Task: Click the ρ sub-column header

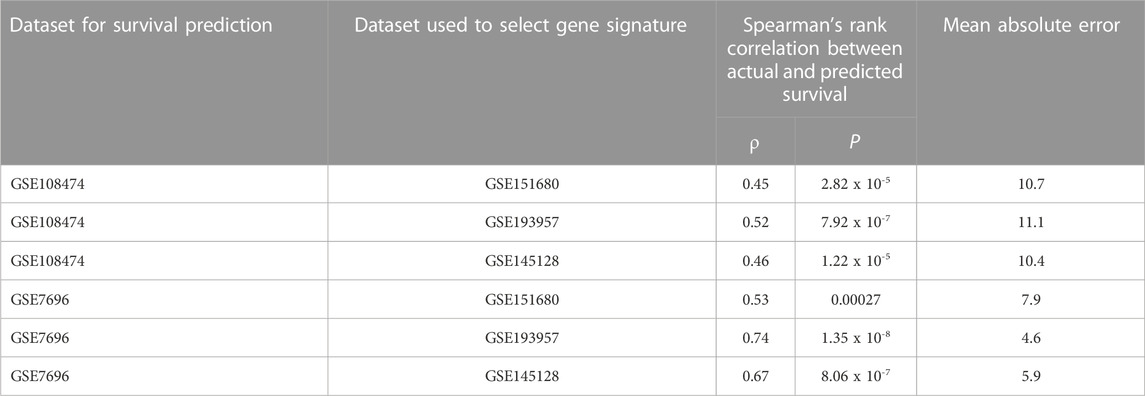Action: click(755, 143)
